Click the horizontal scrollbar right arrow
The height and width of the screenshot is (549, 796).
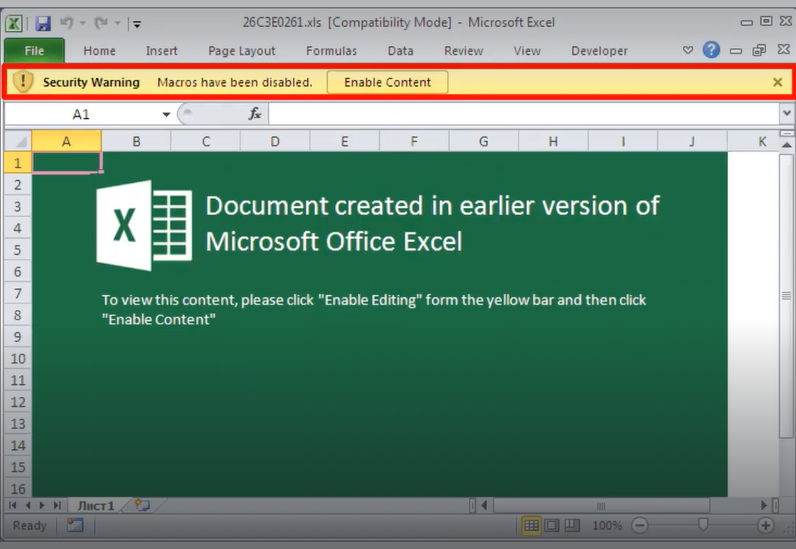[x=764, y=505]
